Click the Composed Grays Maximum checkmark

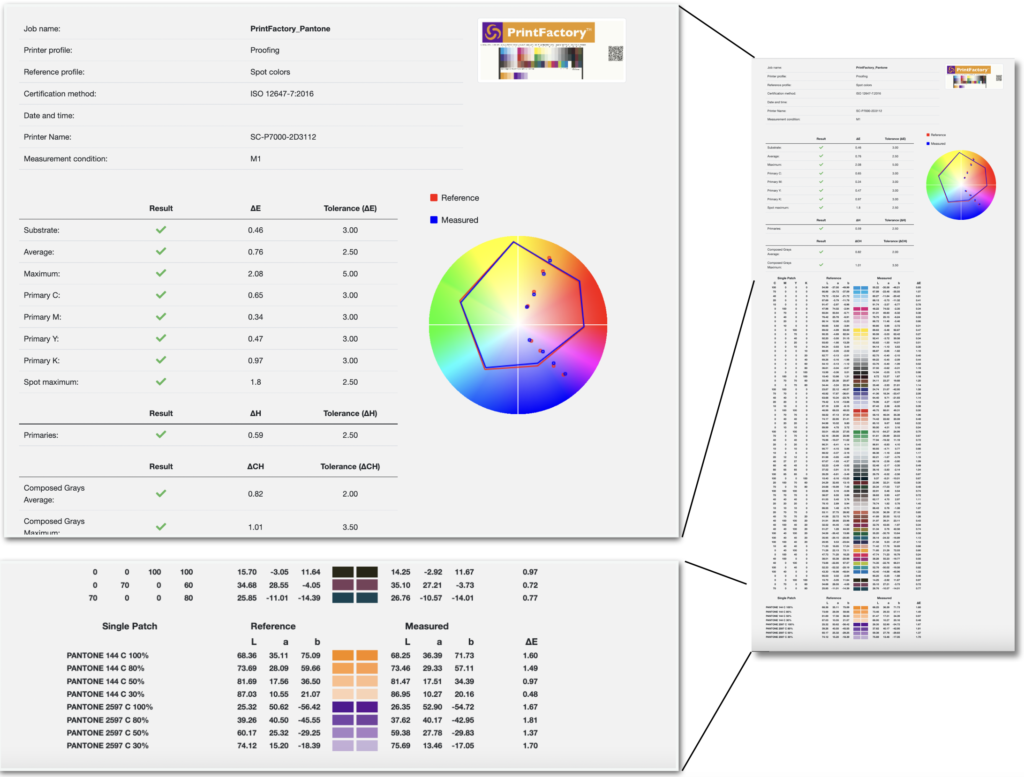161,526
